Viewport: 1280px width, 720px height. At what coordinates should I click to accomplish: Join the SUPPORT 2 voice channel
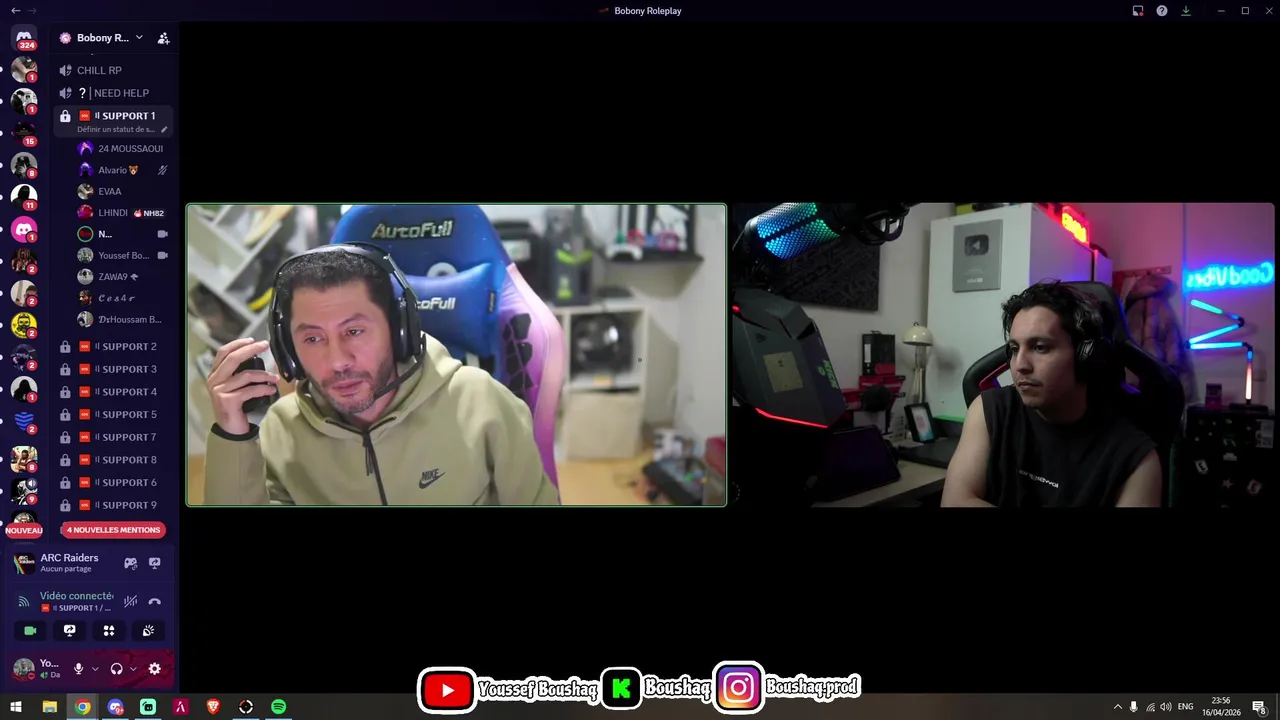point(113,347)
